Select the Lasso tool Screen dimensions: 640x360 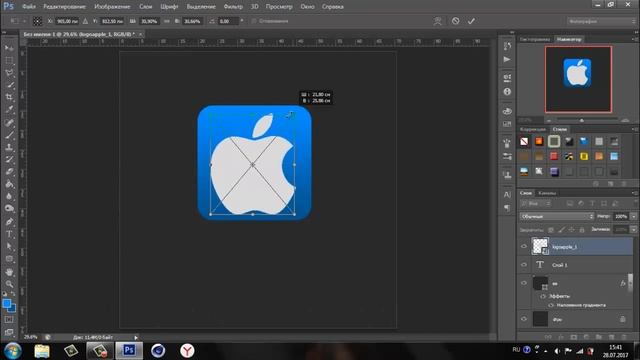tap(9, 73)
